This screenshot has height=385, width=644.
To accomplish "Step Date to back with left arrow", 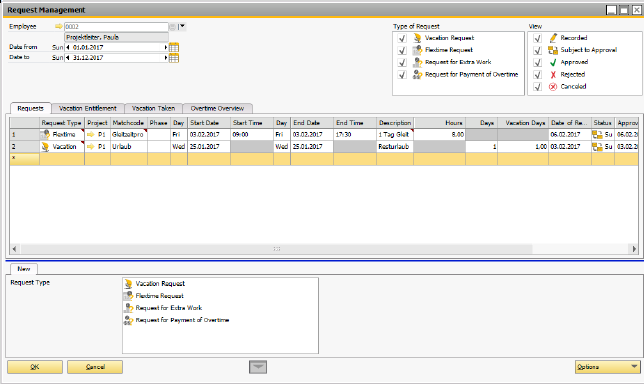I will (x=68, y=58).
